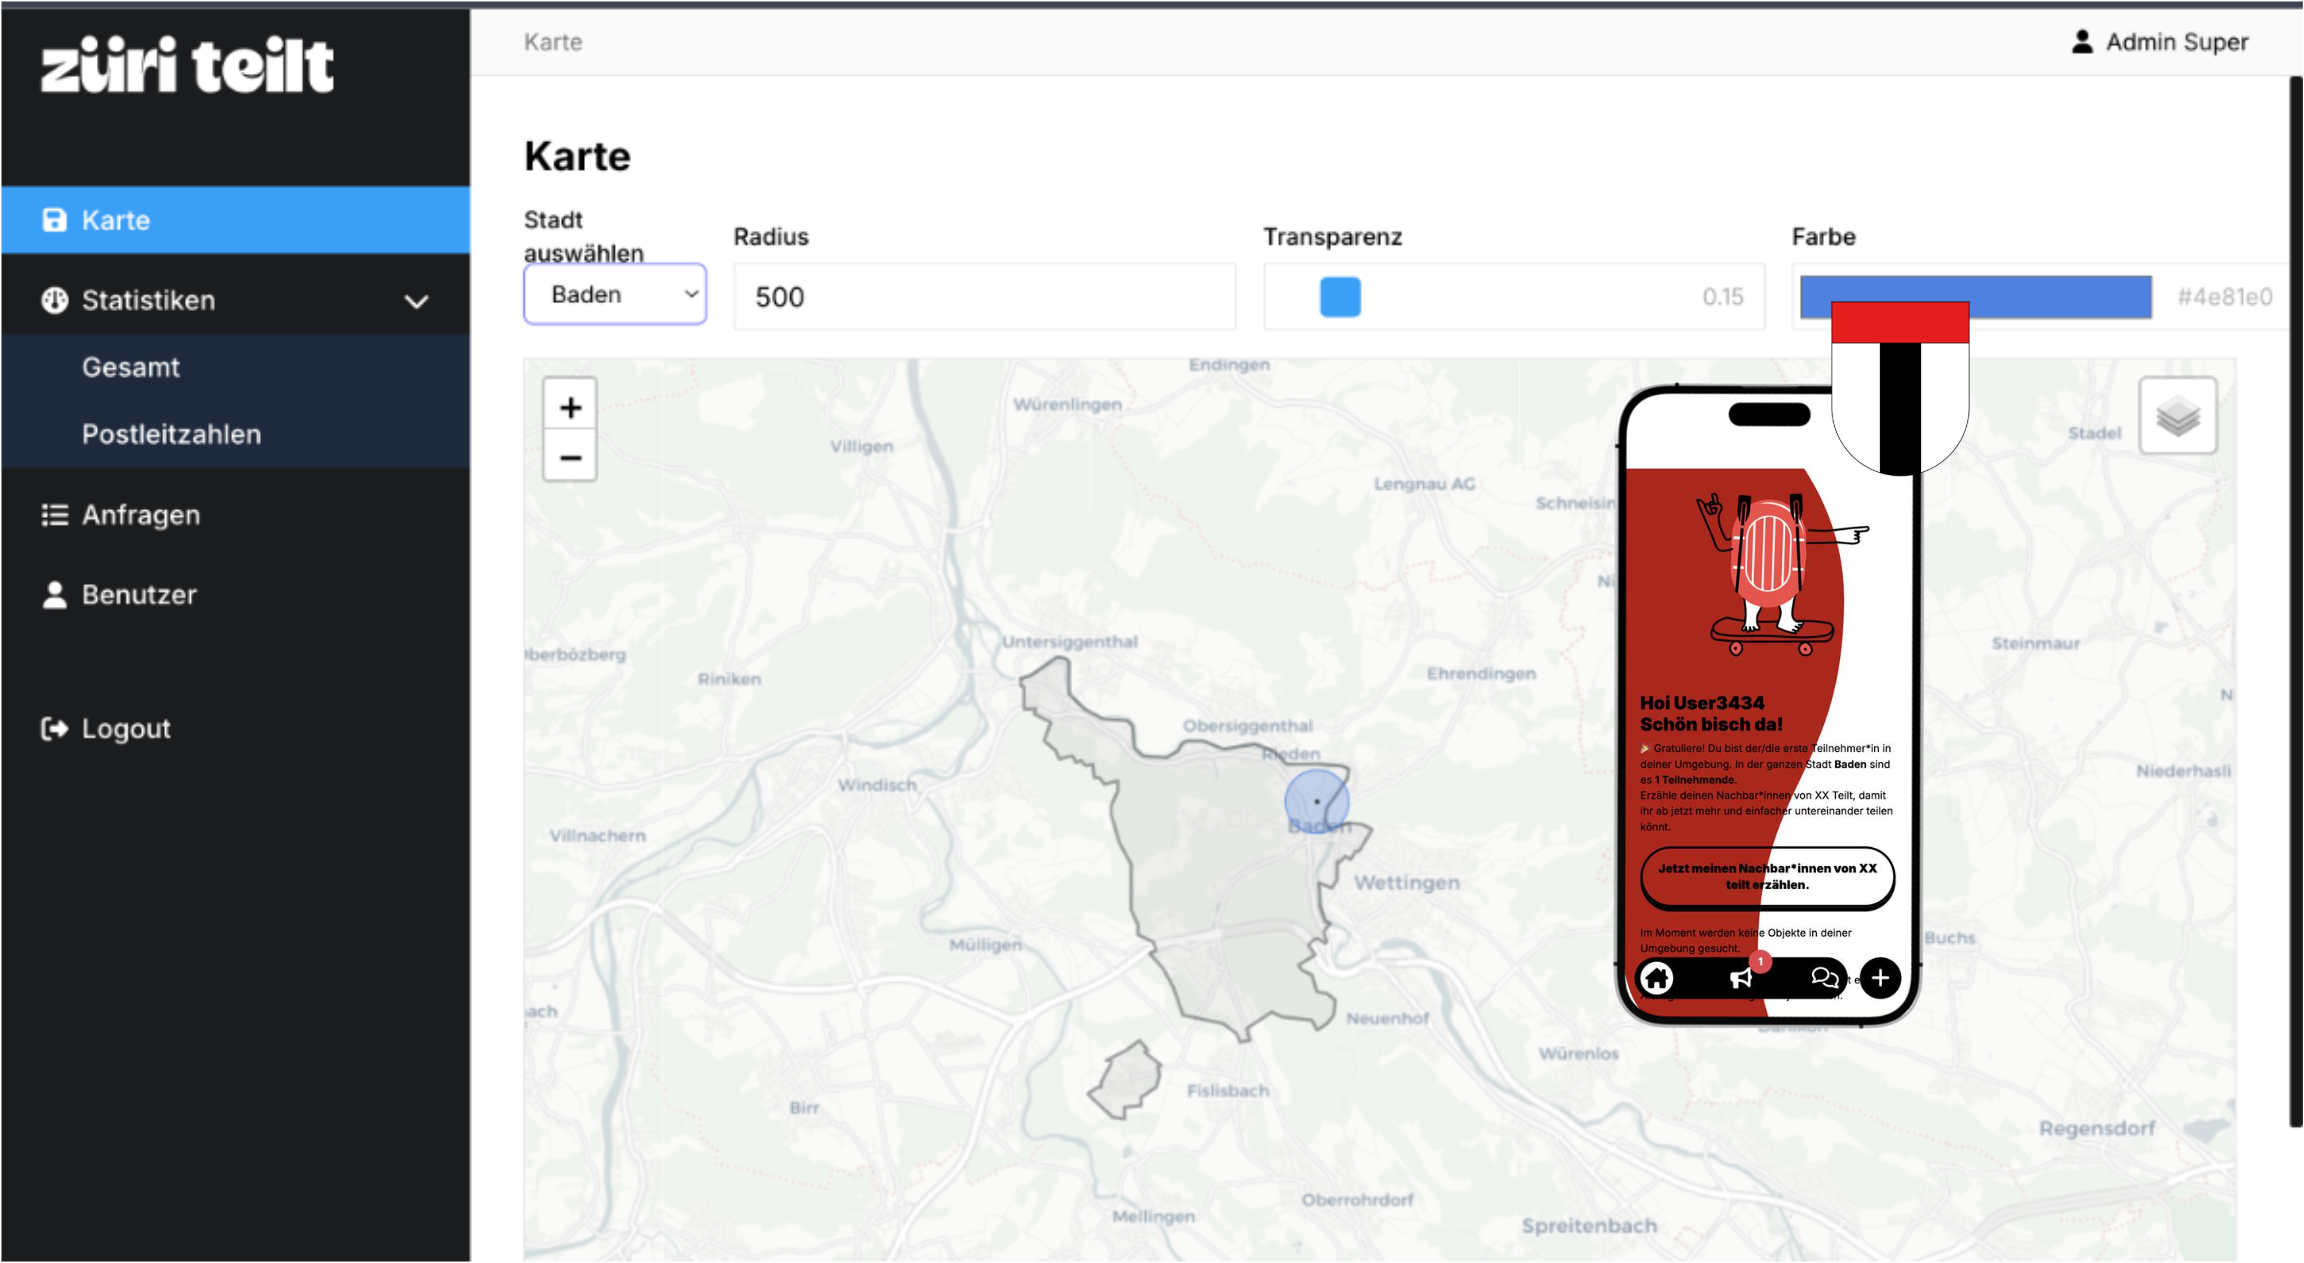Click the Statistiken chart icon

click(x=54, y=300)
